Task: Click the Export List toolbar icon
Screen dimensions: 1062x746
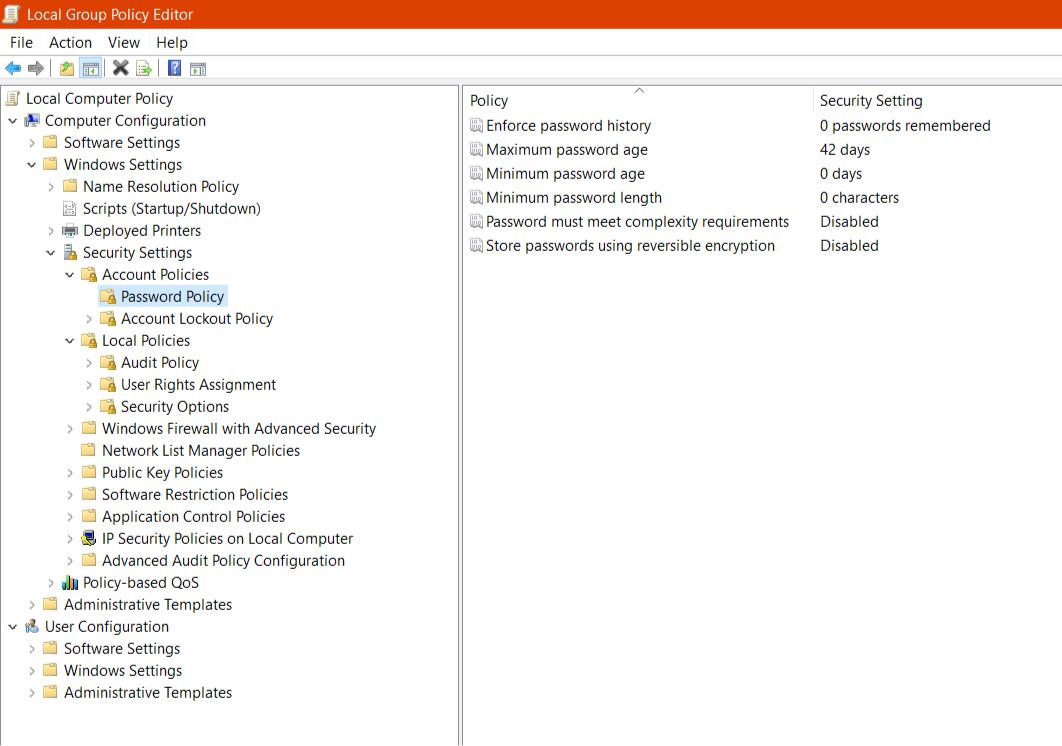Action: coord(144,68)
